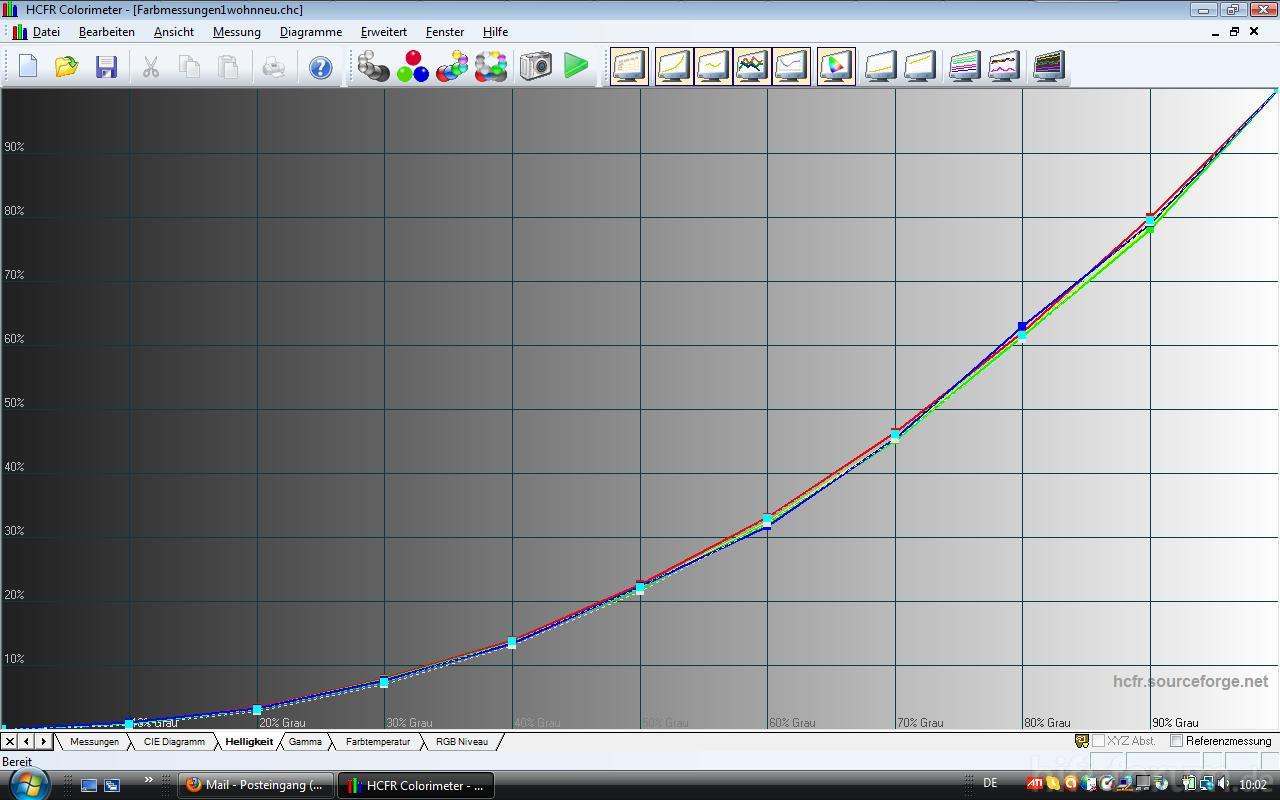The height and width of the screenshot is (800, 1280).
Task: Save the file with the floppy disk icon
Action: (106, 67)
